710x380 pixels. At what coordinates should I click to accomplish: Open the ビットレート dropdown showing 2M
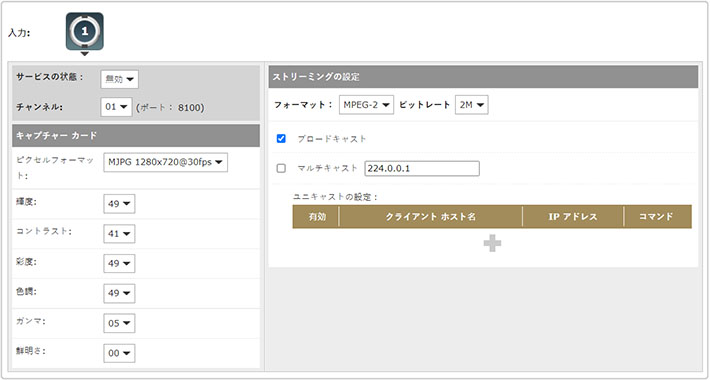pyautogui.click(x=471, y=105)
